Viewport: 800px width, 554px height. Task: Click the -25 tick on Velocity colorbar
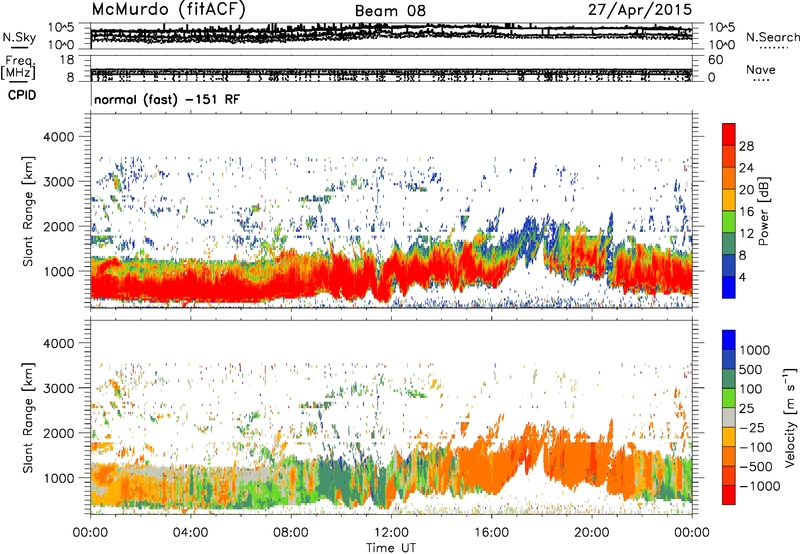coord(755,427)
